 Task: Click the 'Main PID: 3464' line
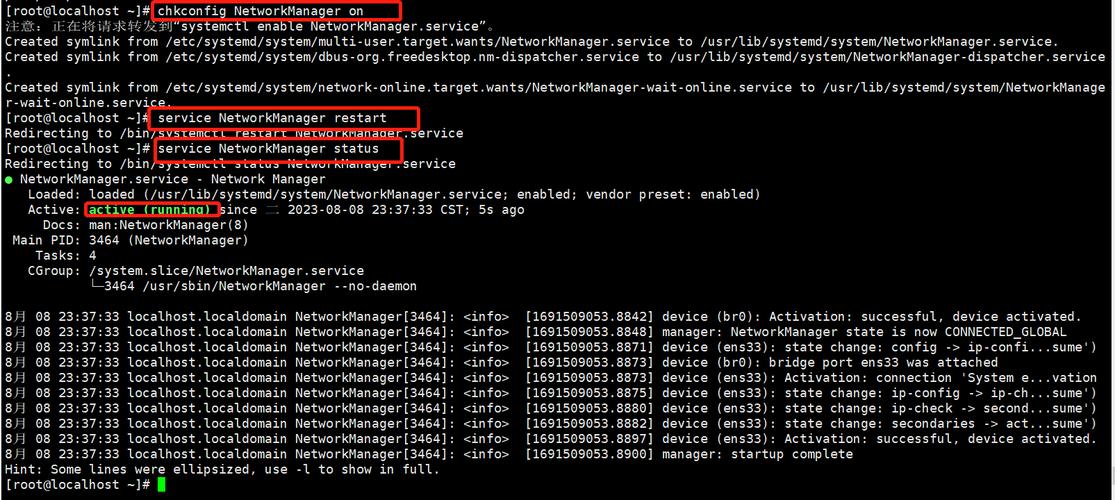(130, 240)
